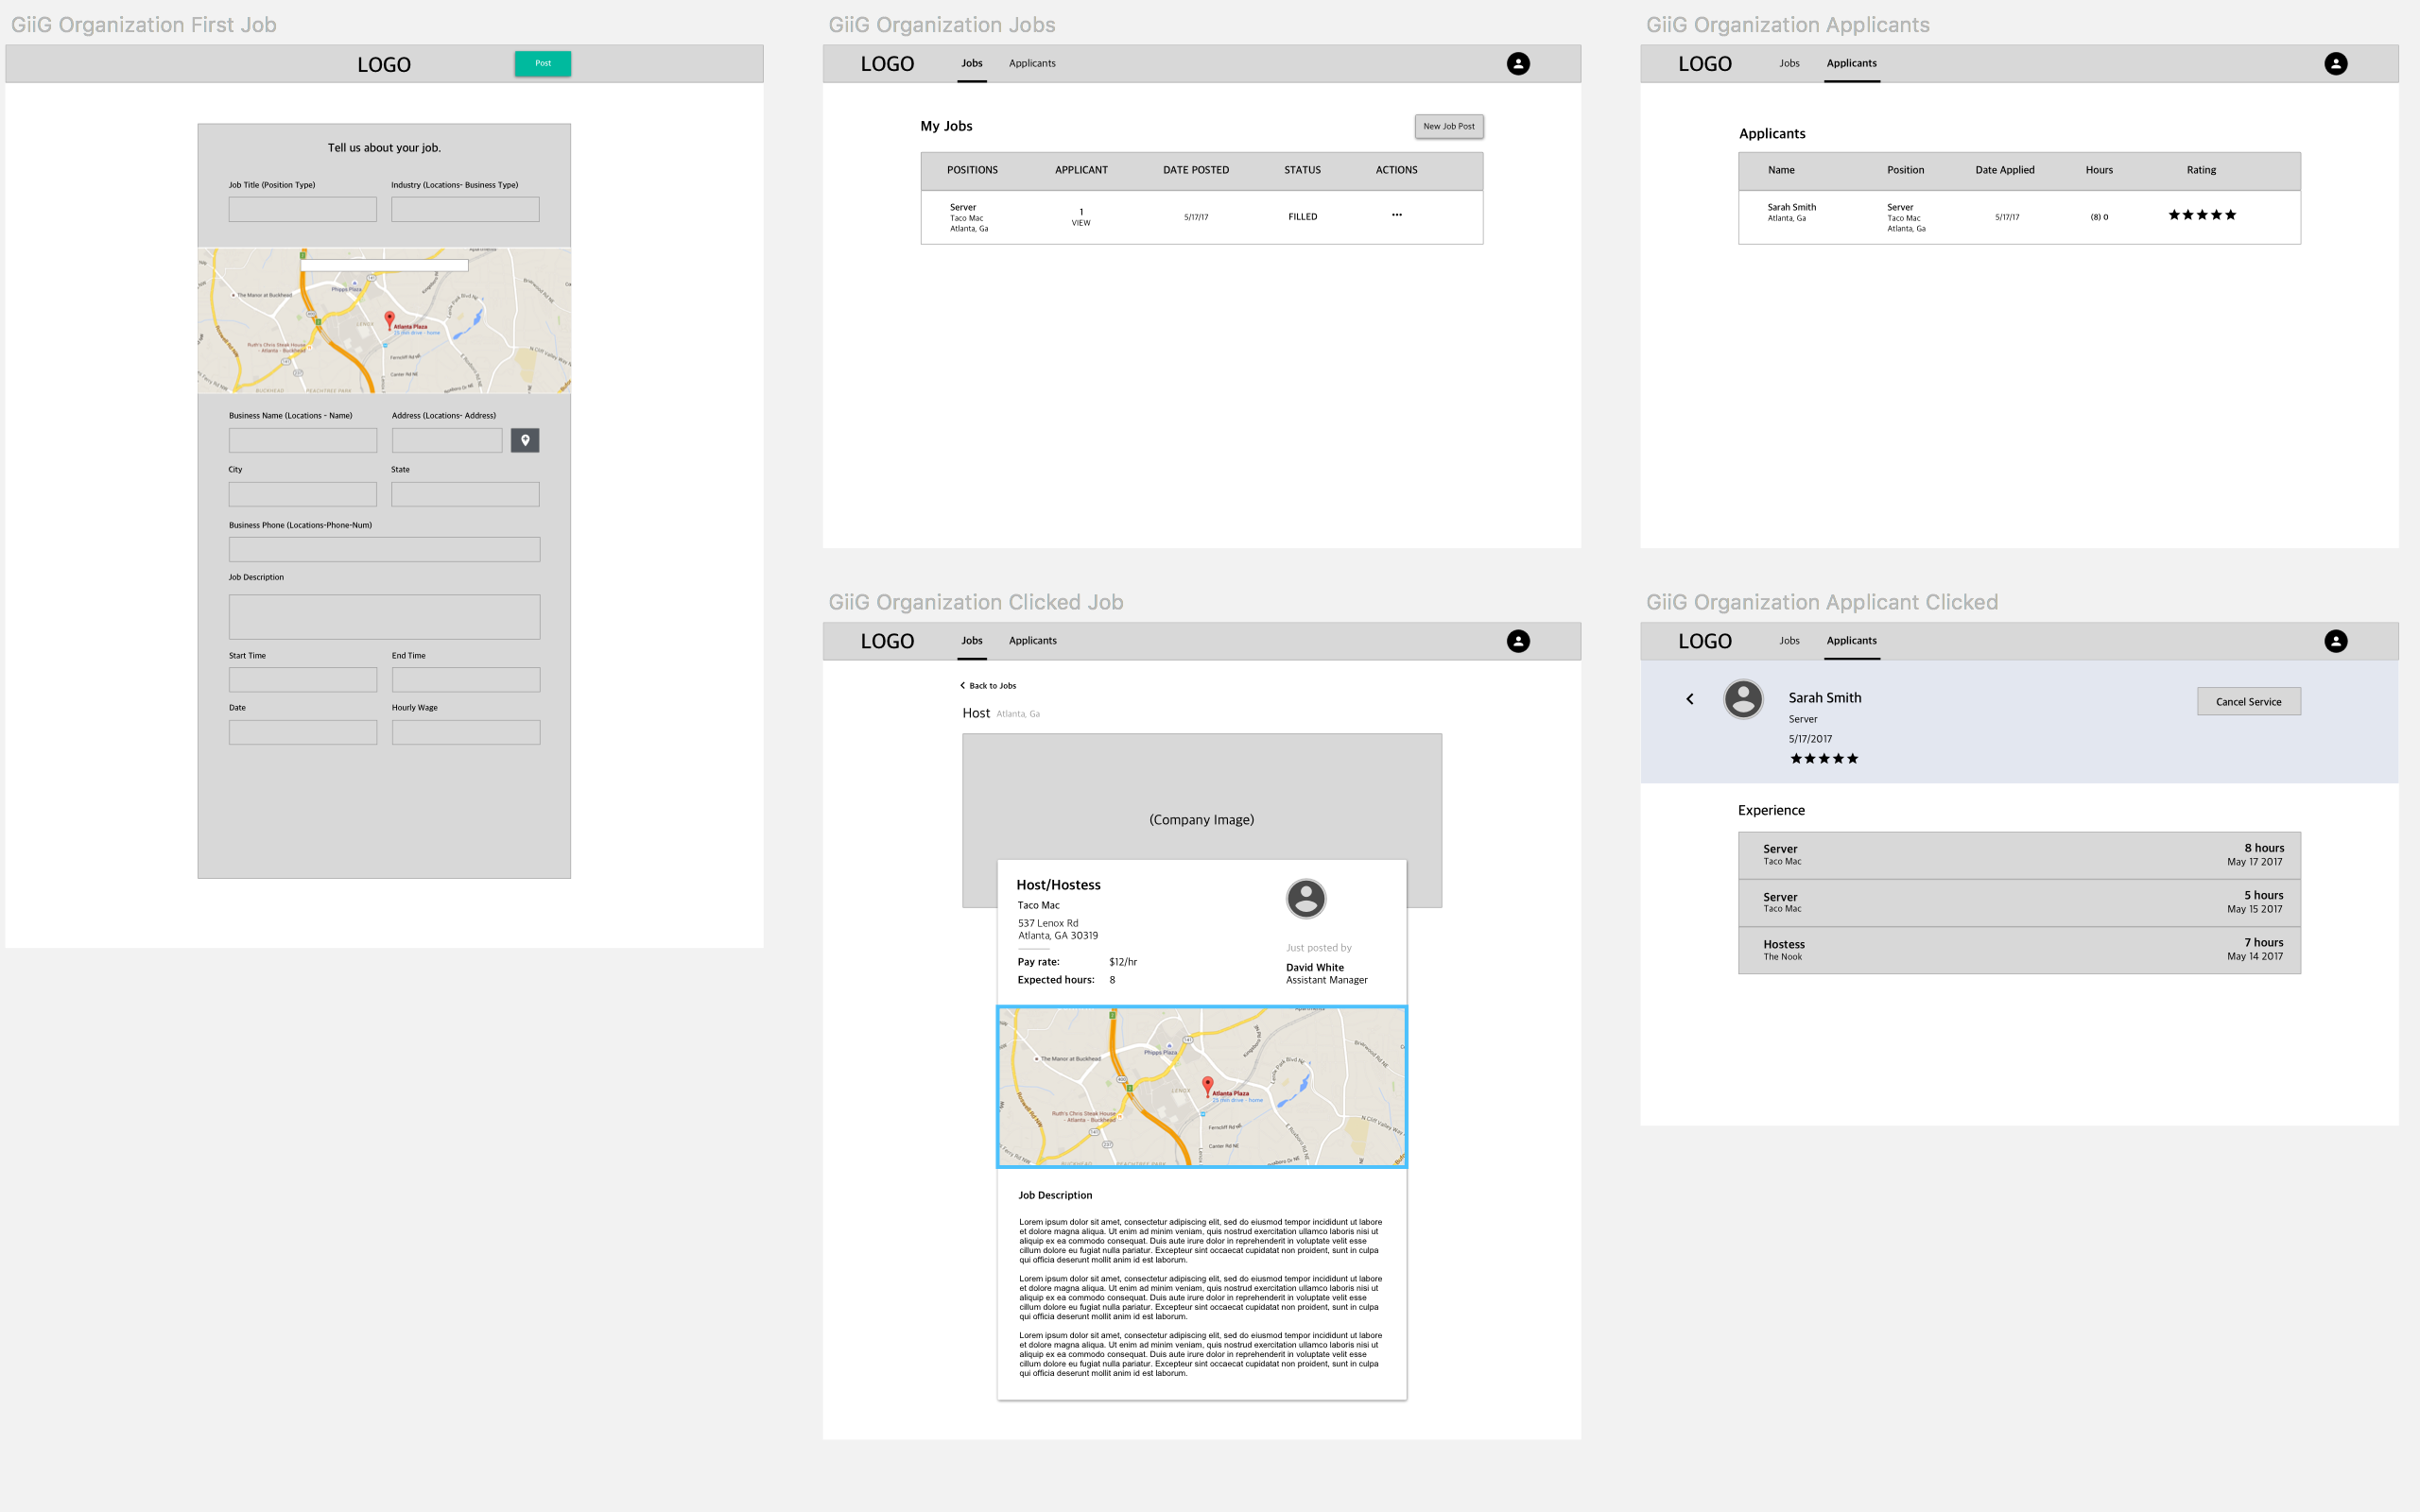Viewport: 2420px width, 1512px height.
Task: Open the three-dot actions menu for Server job
Action: click(1396, 215)
